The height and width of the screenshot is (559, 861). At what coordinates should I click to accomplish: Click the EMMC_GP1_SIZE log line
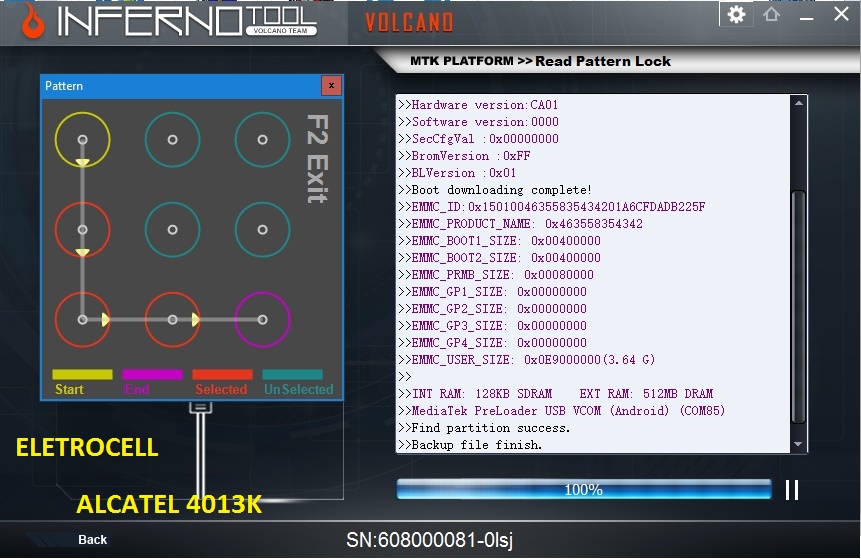pos(493,292)
